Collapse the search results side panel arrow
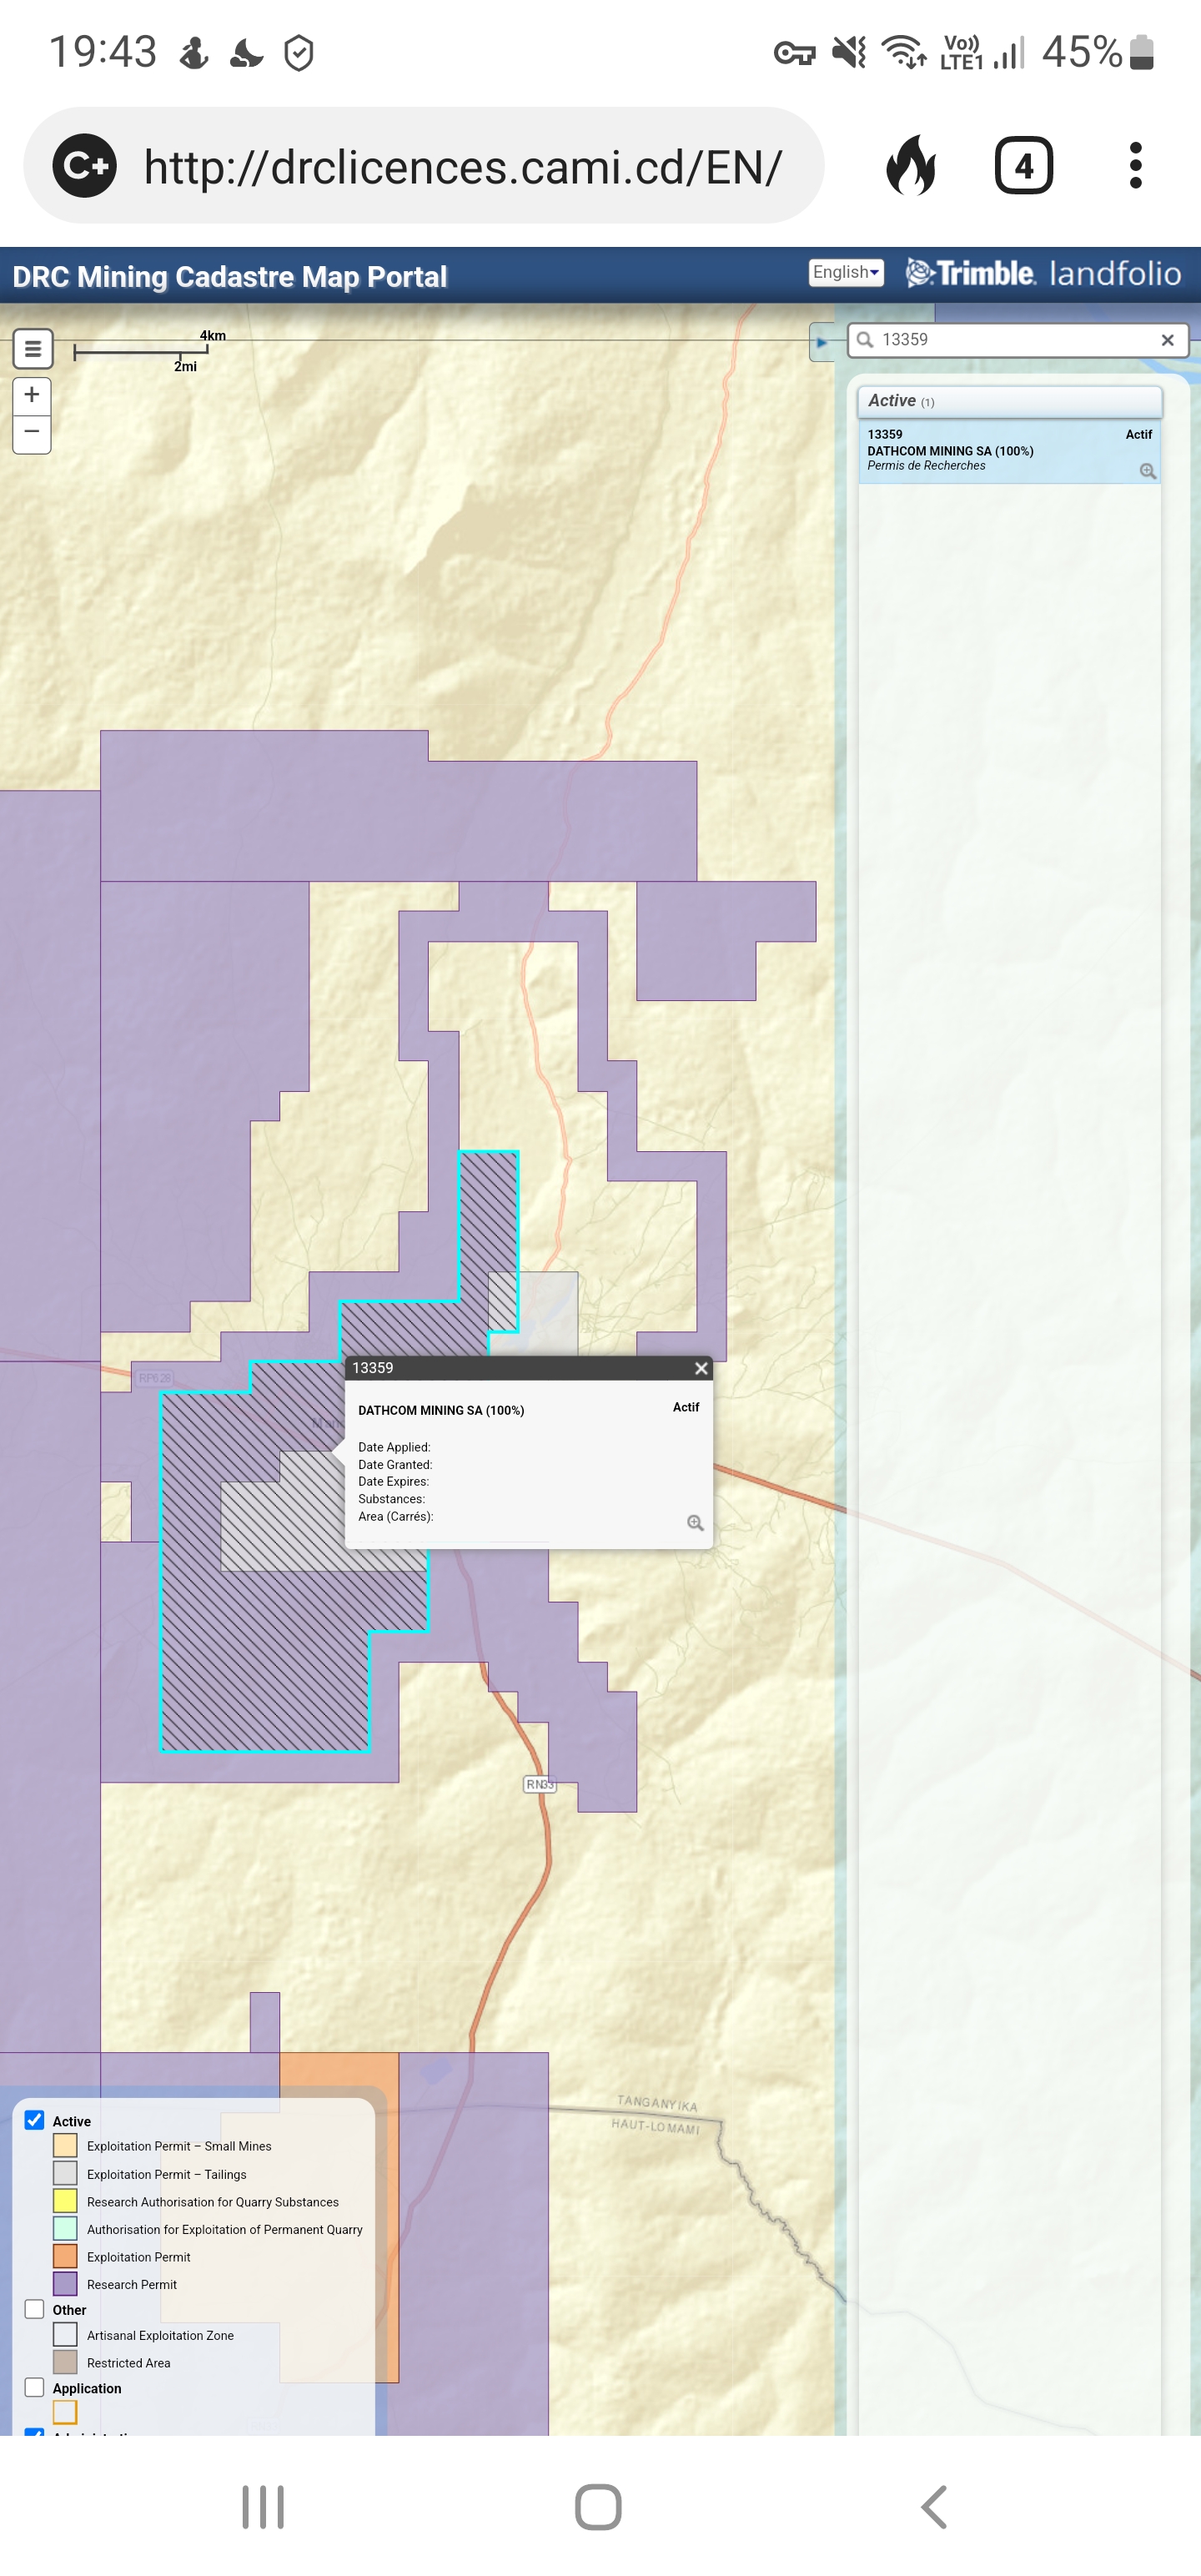 click(x=821, y=342)
